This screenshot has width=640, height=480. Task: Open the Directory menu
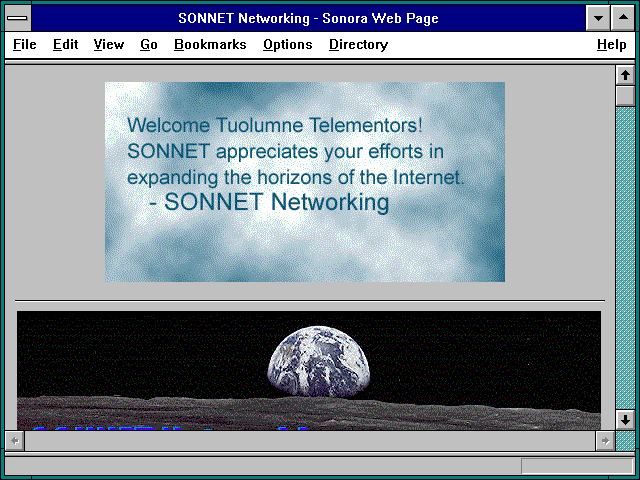pyautogui.click(x=358, y=44)
